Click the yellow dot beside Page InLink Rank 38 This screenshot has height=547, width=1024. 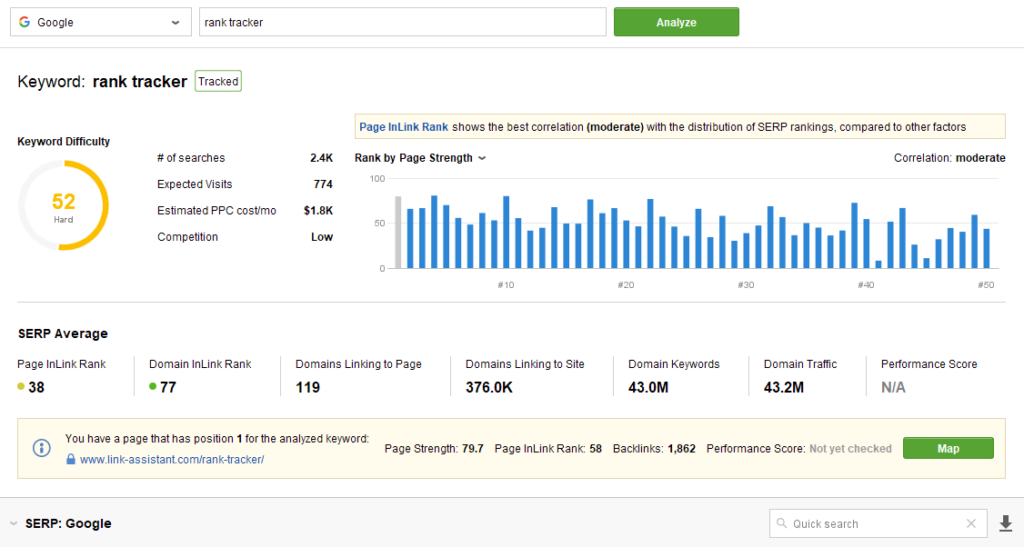point(22,387)
